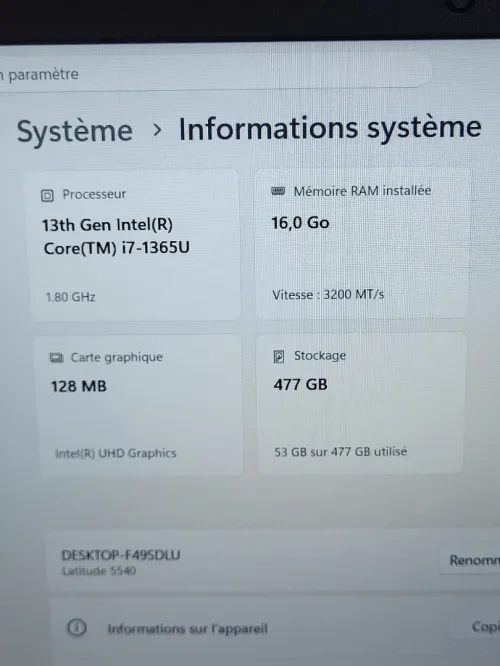Select the Processeur label
The width and height of the screenshot is (500, 666).
(x=94, y=194)
